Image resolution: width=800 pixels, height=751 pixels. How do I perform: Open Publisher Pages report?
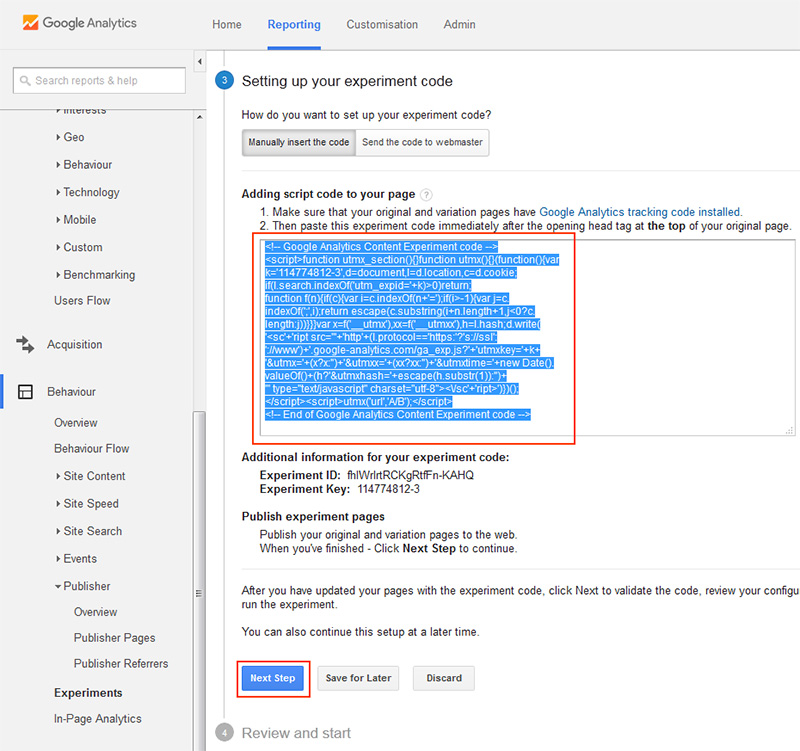coord(114,638)
